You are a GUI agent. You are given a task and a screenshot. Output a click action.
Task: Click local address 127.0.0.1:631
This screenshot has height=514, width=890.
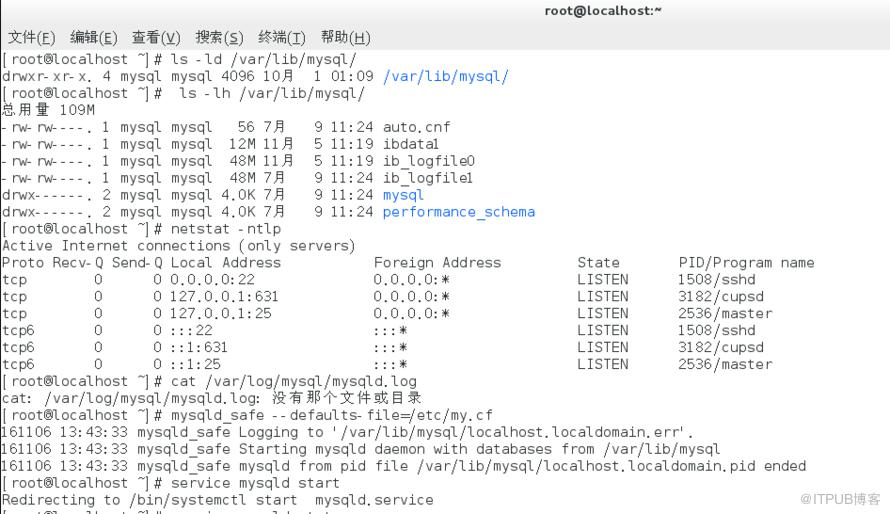tap(224, 297)
